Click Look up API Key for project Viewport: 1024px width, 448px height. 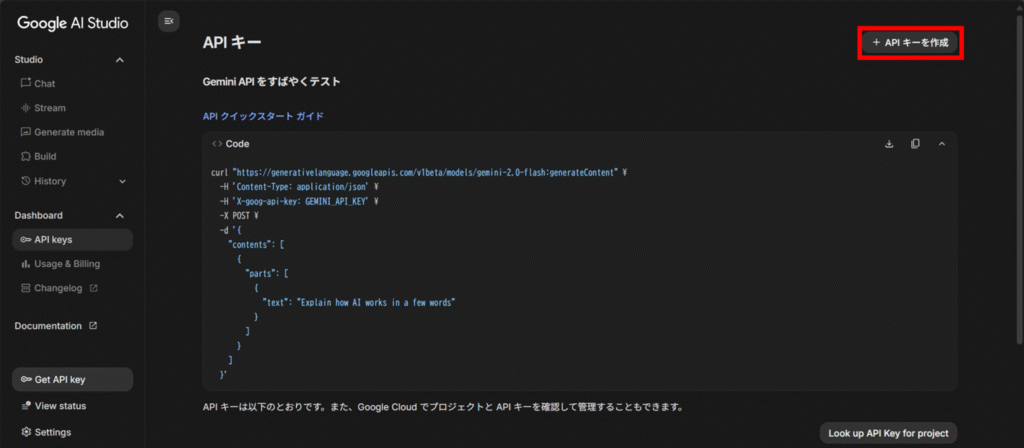pyautogui.click(x=888, y=433)
